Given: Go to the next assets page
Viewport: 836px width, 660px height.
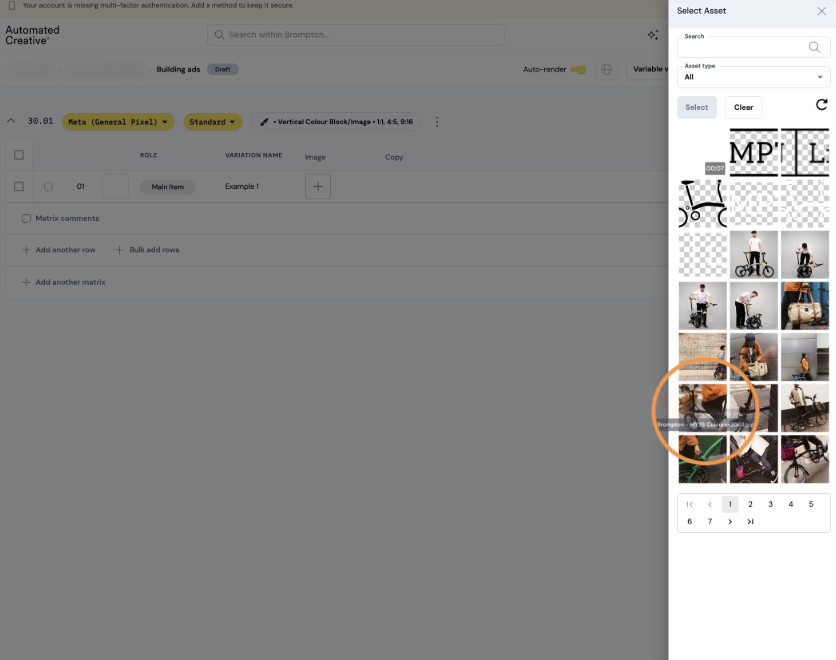Looking at the screenshot, I should (730, 521).
